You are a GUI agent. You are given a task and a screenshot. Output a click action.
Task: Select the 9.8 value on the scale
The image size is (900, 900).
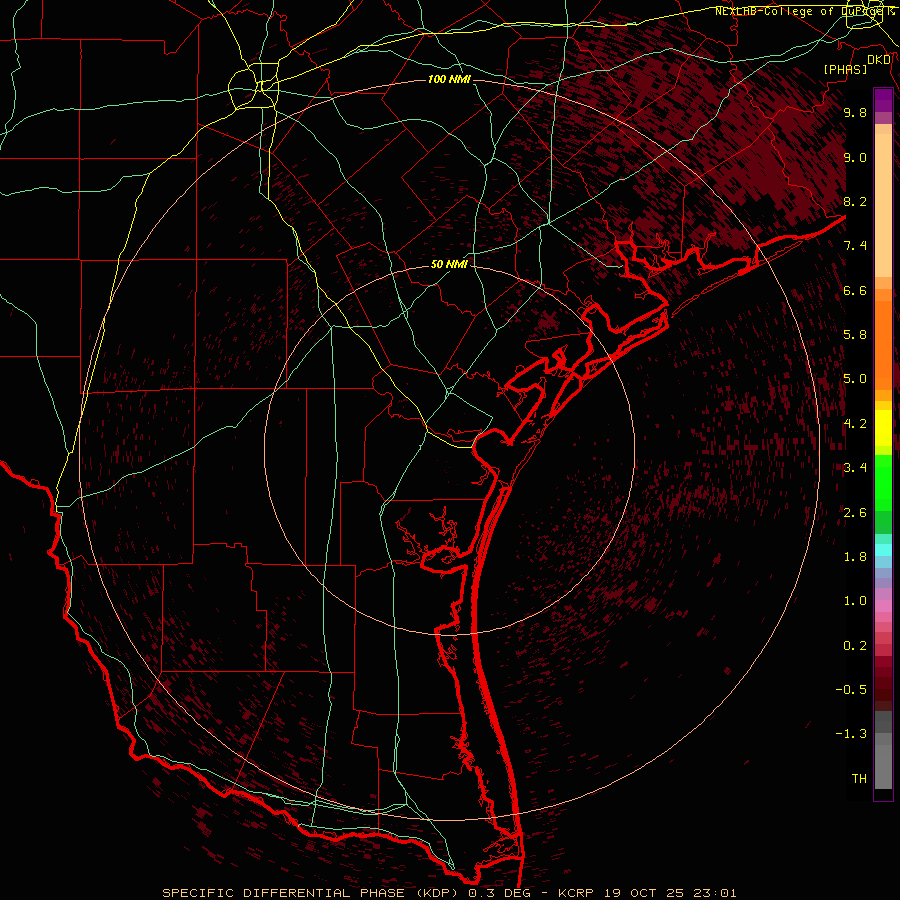(855, 112)
